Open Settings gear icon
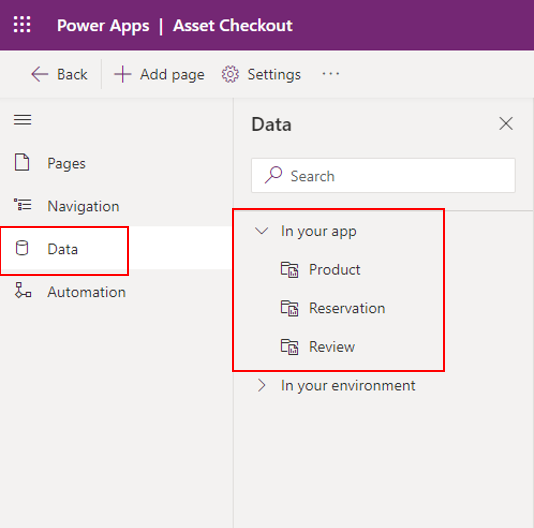The image size is (534, 528). (230, 74)
